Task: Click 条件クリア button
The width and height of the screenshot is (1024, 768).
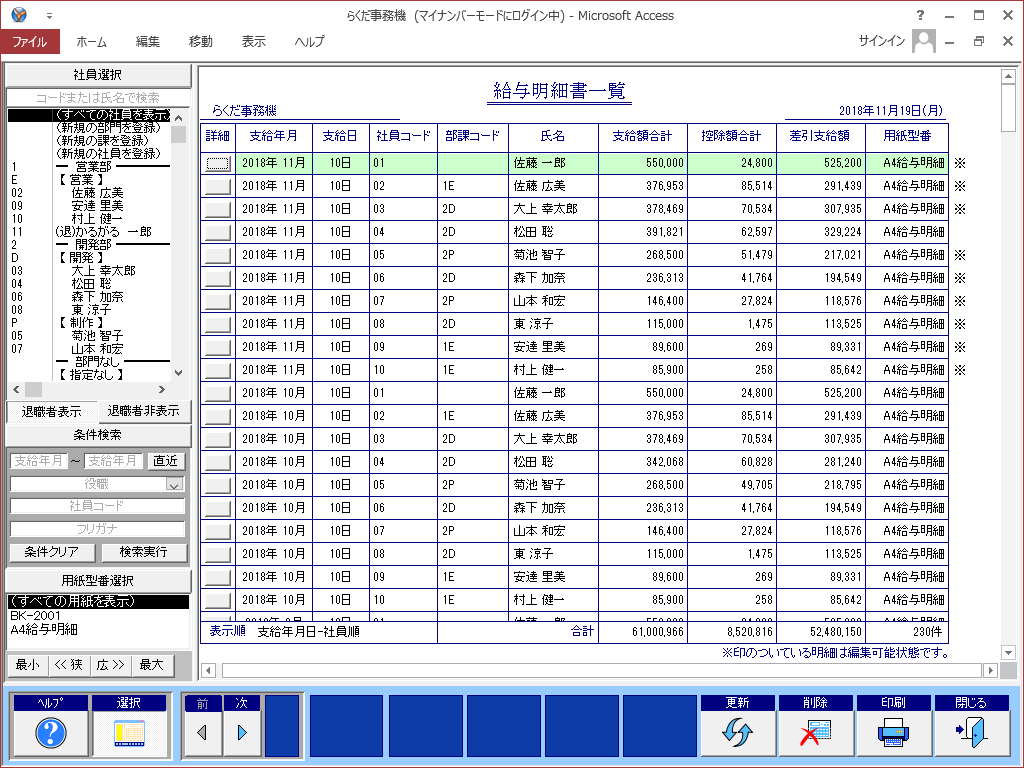Action: [x=52, y=552]
